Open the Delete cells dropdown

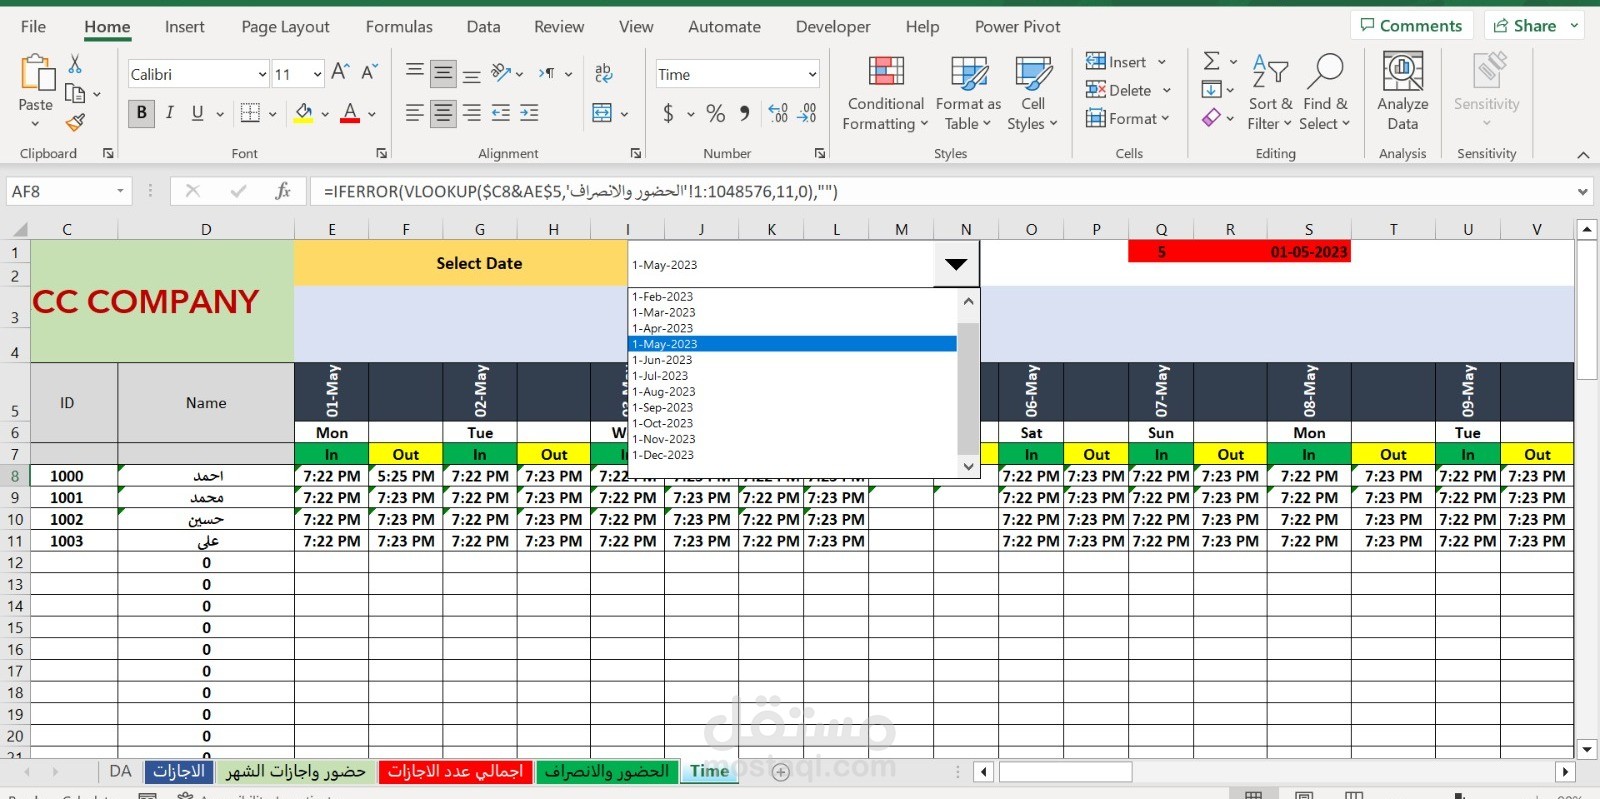coord(1166,90)
